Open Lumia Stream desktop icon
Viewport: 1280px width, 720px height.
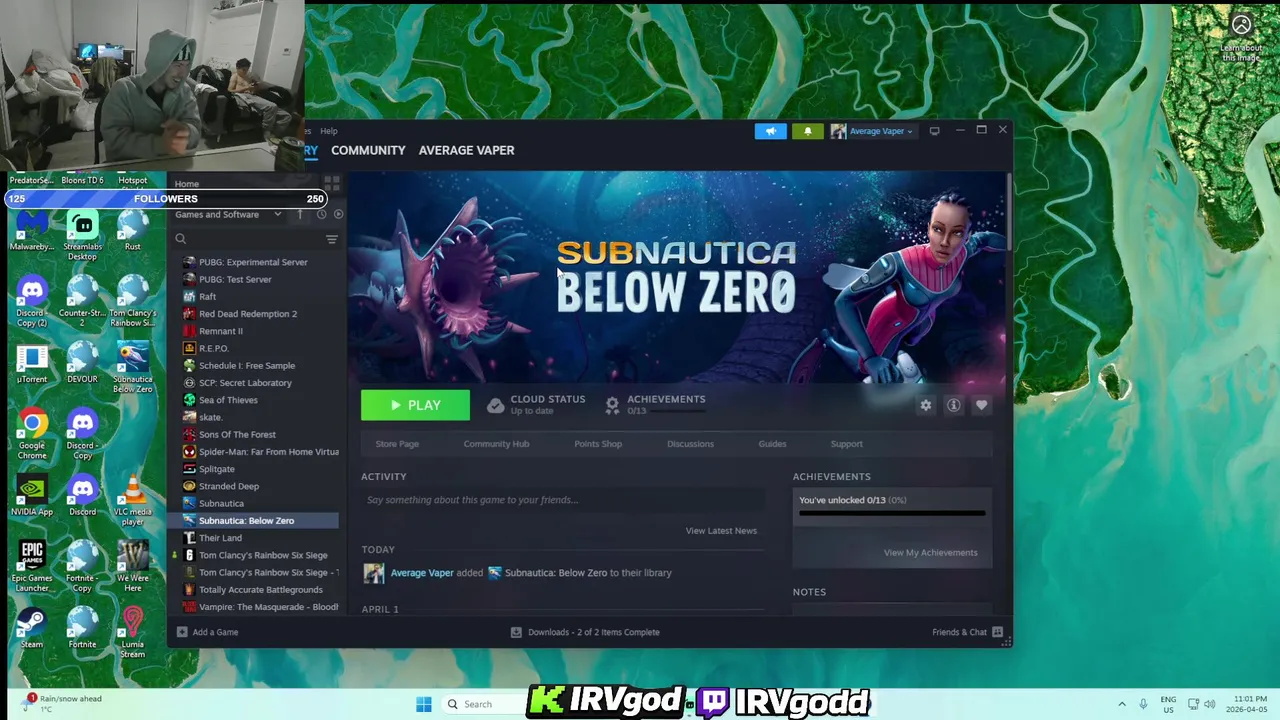pos(132,632)
